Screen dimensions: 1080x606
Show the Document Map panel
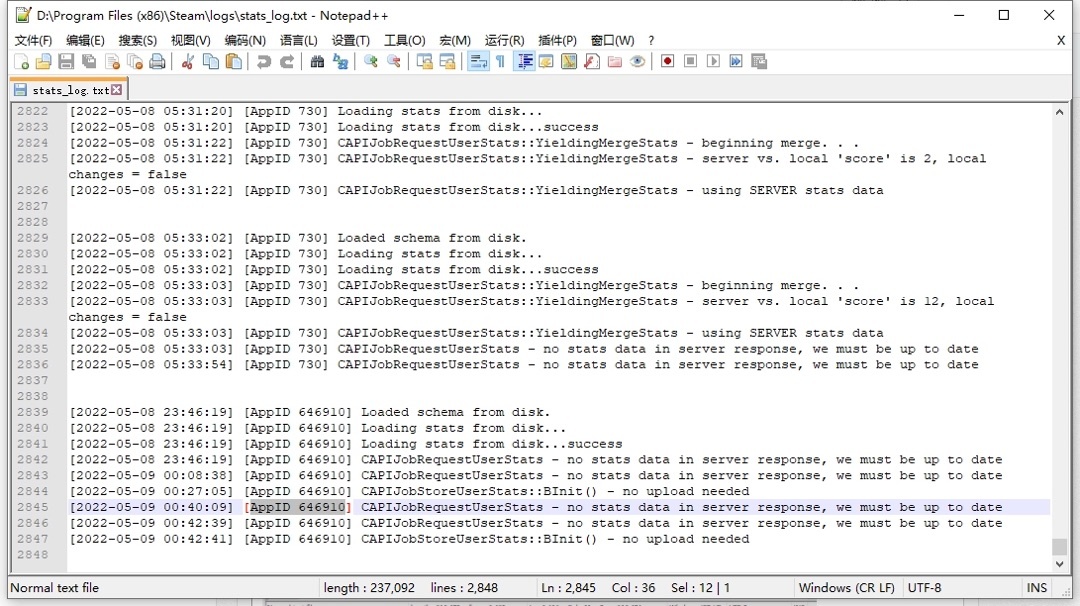[569, 62]
